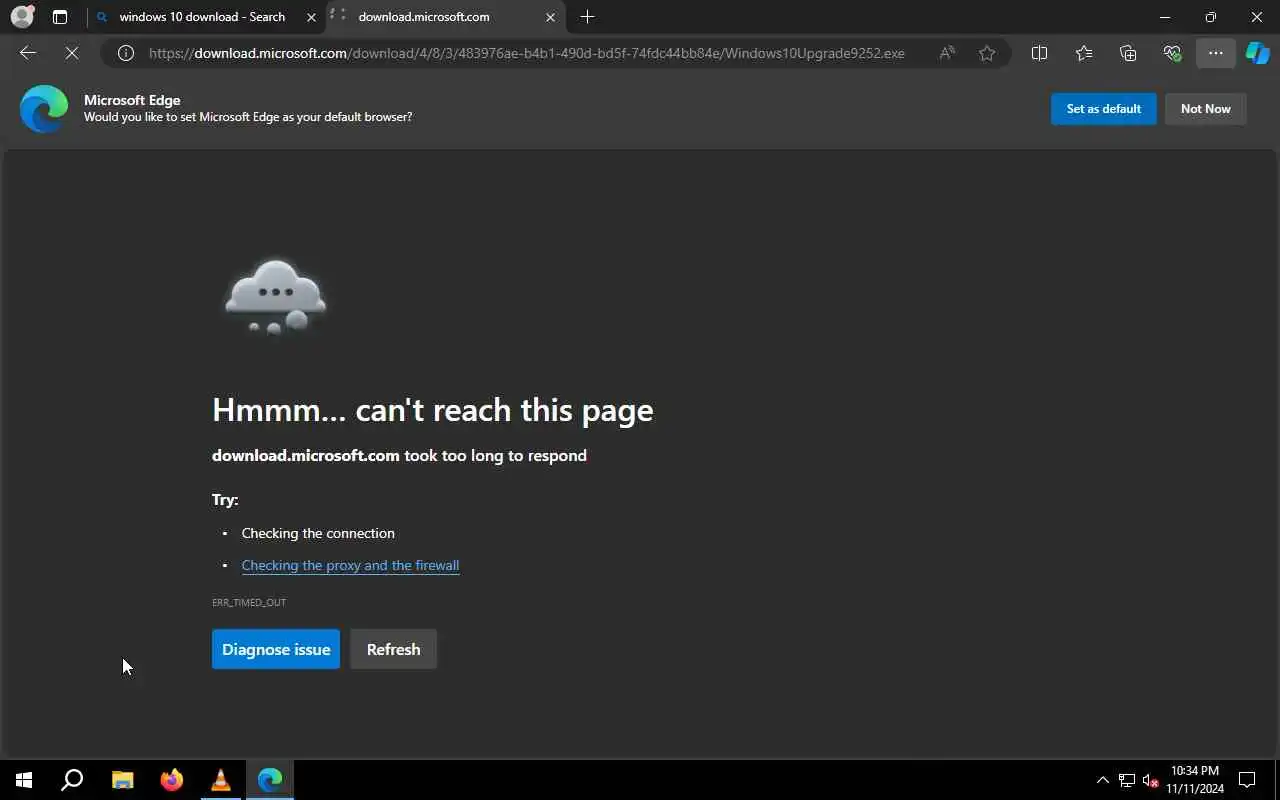Close the windows 10 download - Search tab
This screenshot has width=1280, height=800.
point(312,17)
